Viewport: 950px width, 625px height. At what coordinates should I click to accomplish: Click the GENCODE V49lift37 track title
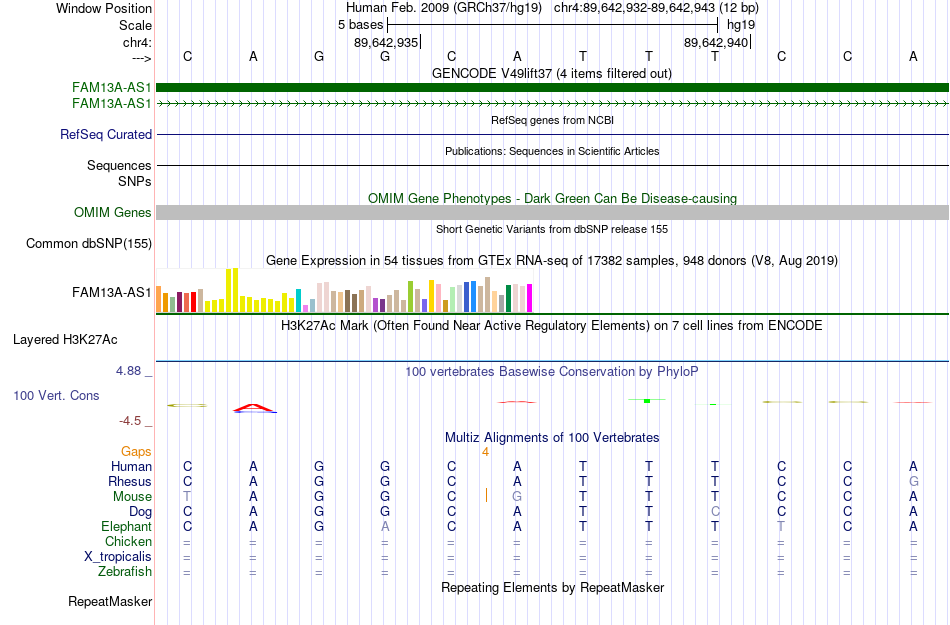(x=552, y=73)
